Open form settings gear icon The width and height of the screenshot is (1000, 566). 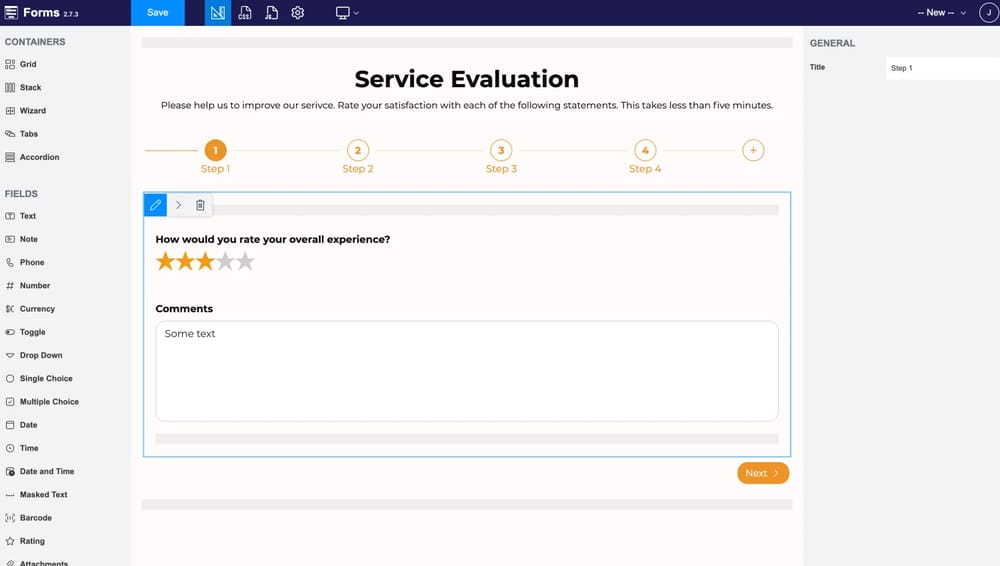coord(297,13)
